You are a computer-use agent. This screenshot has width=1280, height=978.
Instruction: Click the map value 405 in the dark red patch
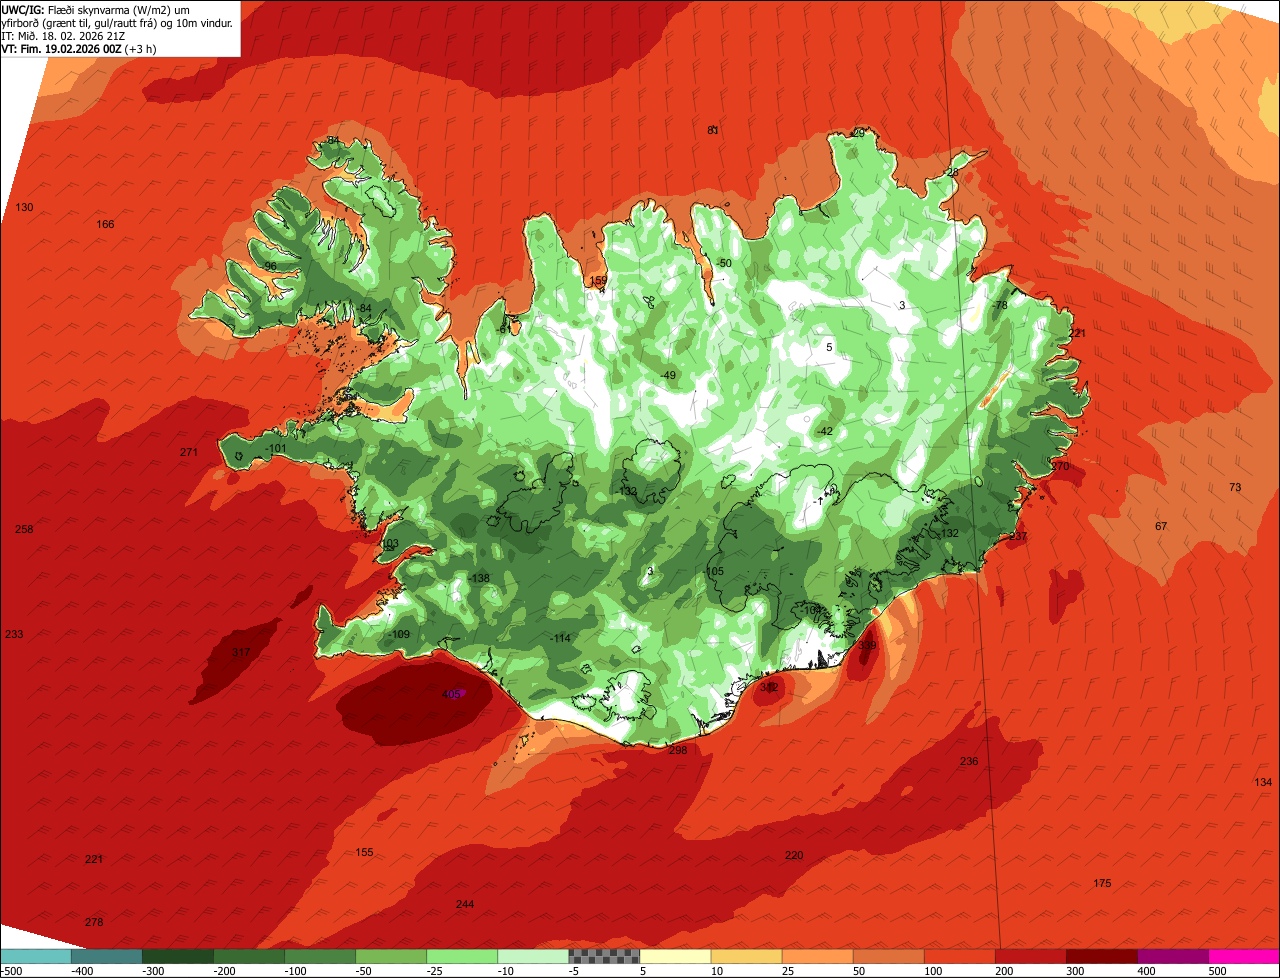pos(451,694)
